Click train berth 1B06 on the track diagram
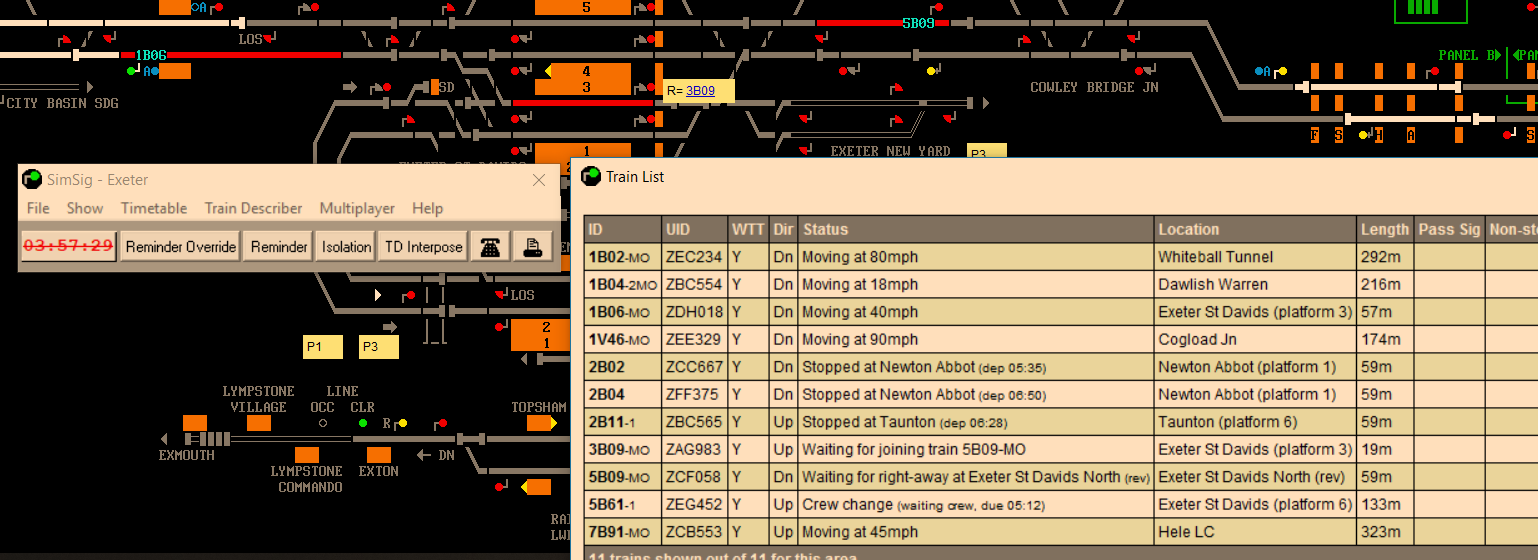The height and width of the screenshot is (560, 1538). [x=151, y=55]
